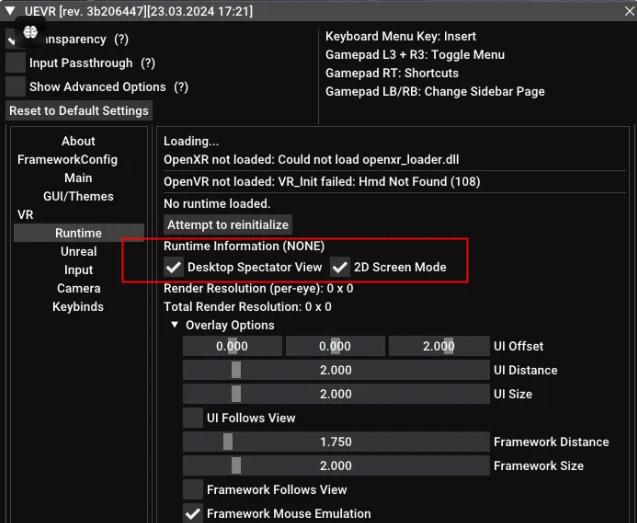Click the (?) beside Input Passthrough
The width and height of the screenshot is (637, 523).
click(148, 63)
